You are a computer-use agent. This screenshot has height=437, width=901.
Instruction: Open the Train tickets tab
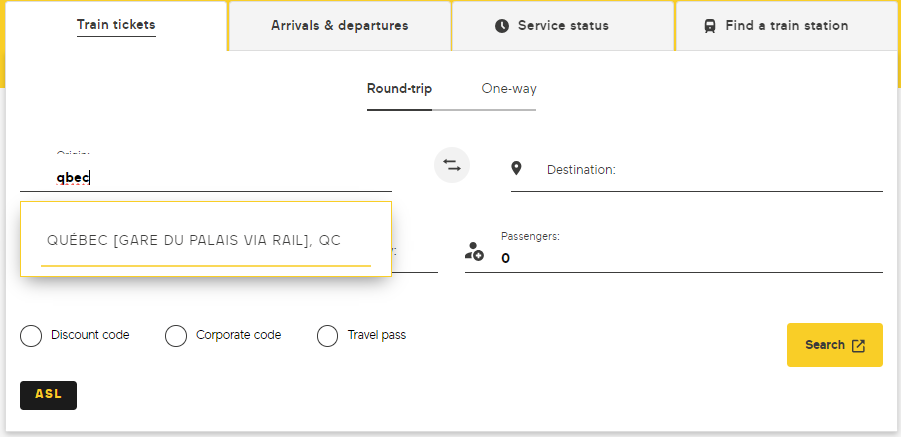pos(116,26)
